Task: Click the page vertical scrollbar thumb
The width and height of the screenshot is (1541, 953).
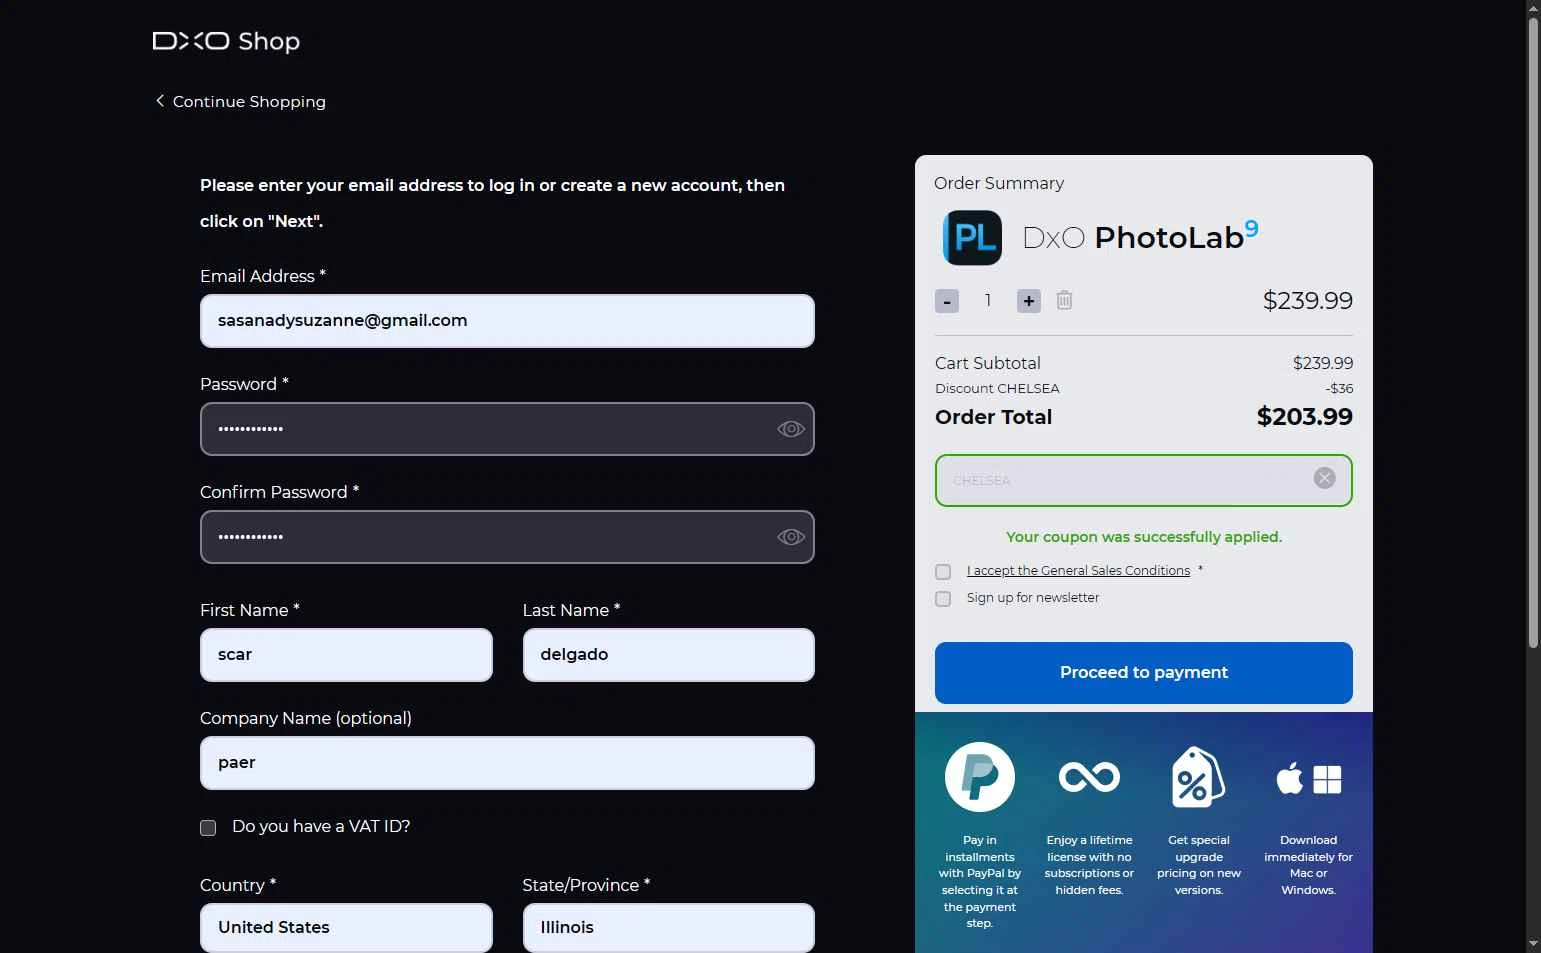Action: click(1533, 333)
